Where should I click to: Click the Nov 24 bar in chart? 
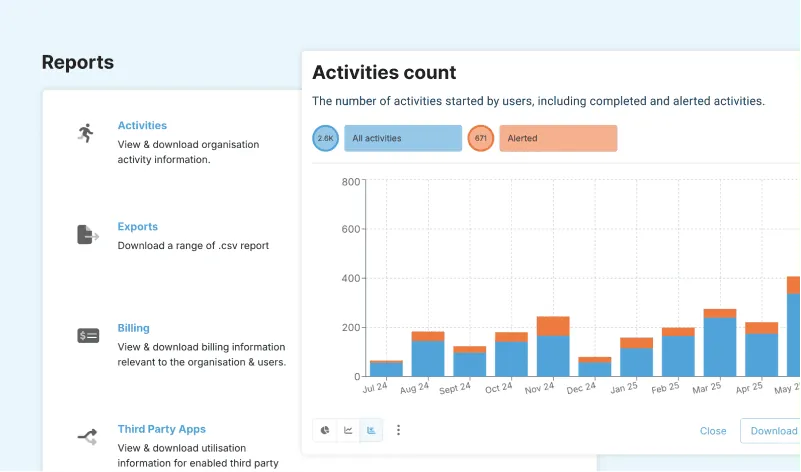[553, 346]
